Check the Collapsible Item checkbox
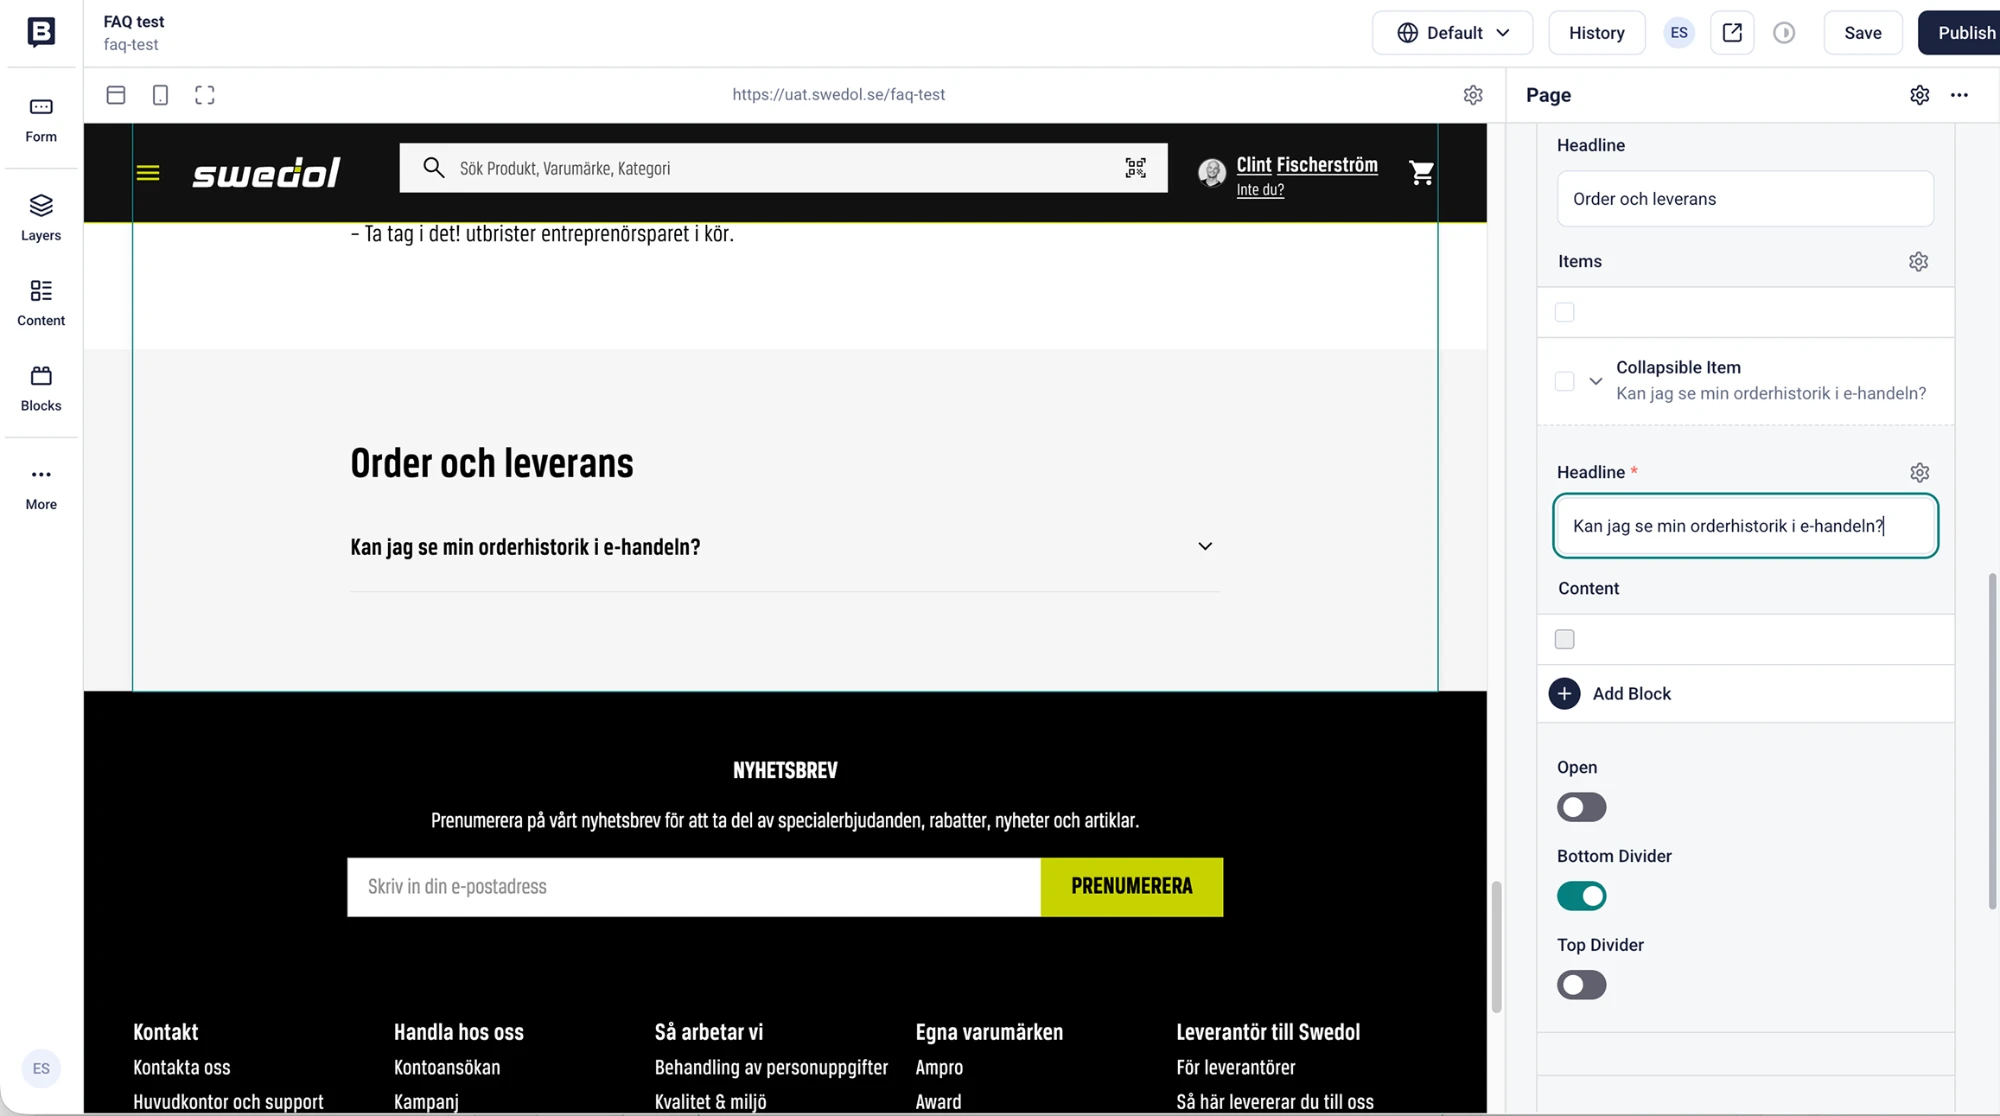The image size is (2000, 1116). pyautogui.click(x=1565, y=381)
